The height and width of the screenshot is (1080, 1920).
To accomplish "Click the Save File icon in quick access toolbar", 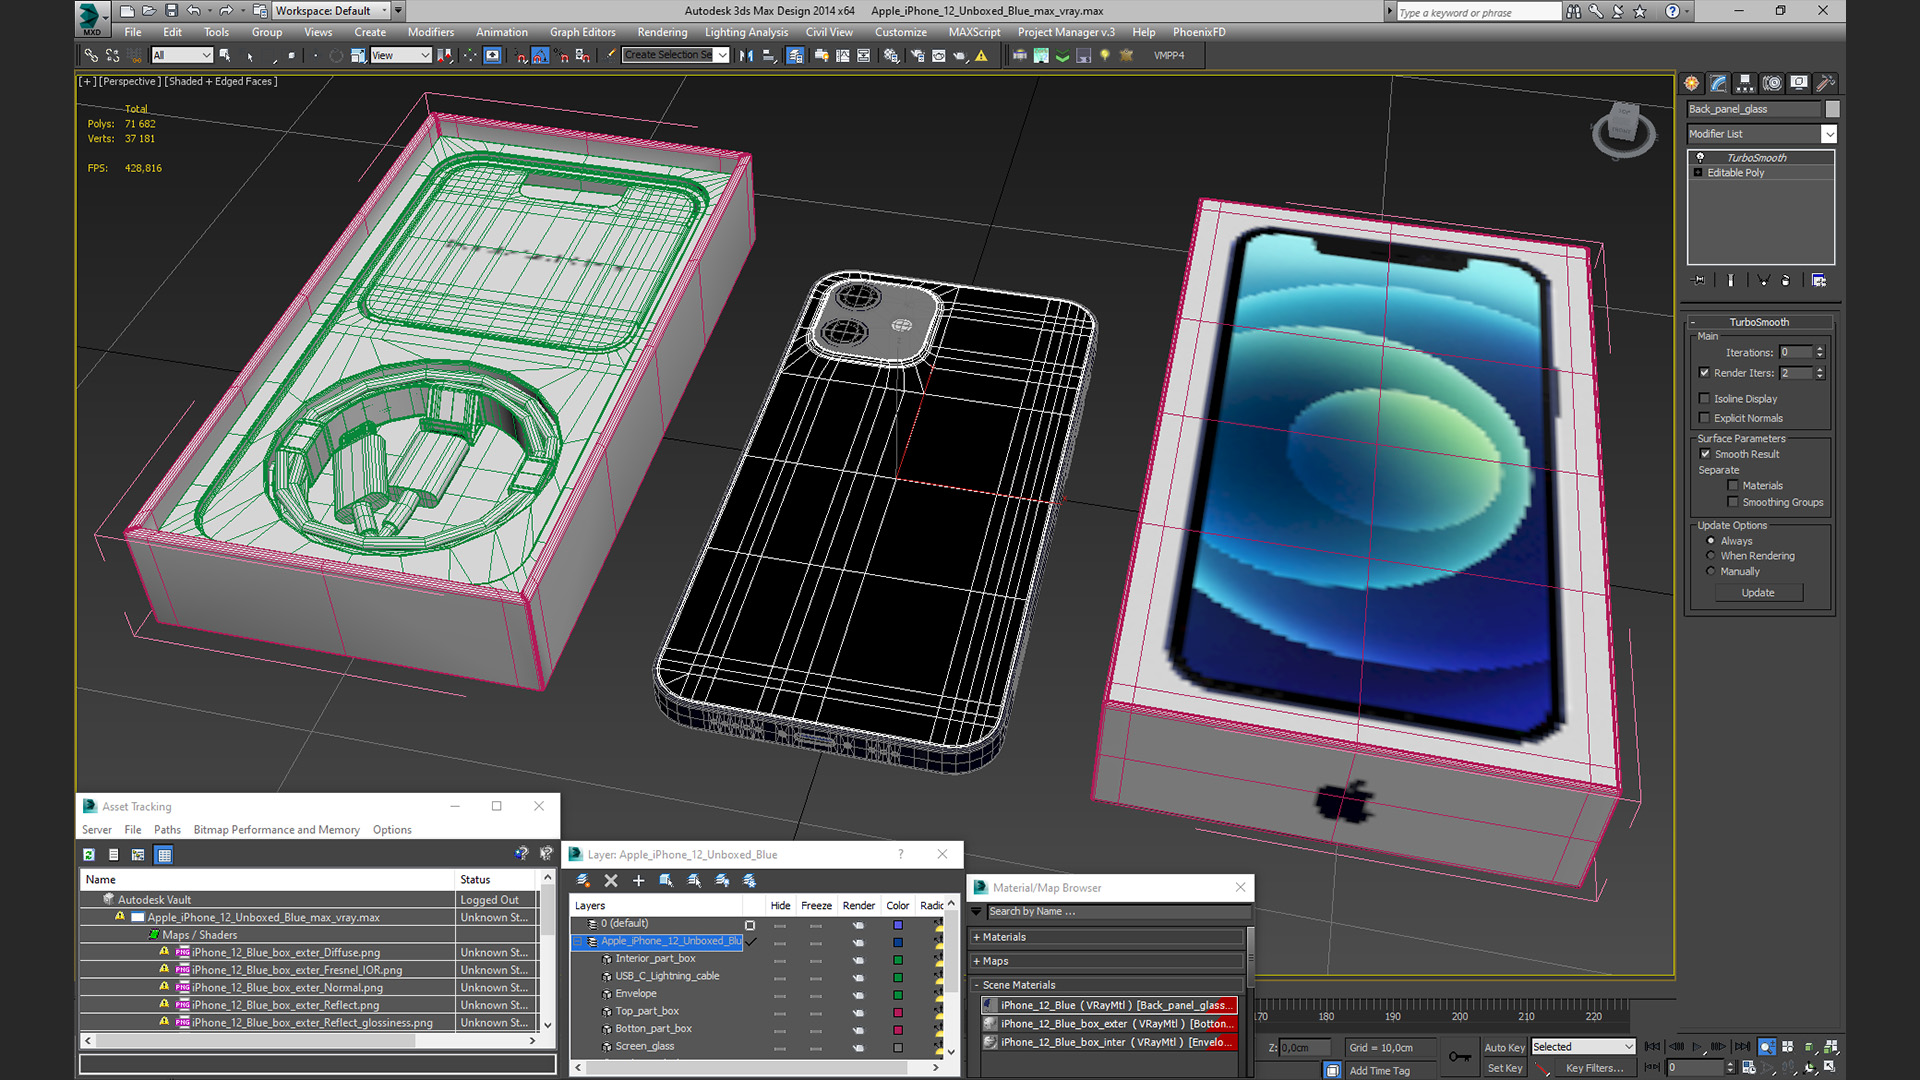I will tap(171, 11).
